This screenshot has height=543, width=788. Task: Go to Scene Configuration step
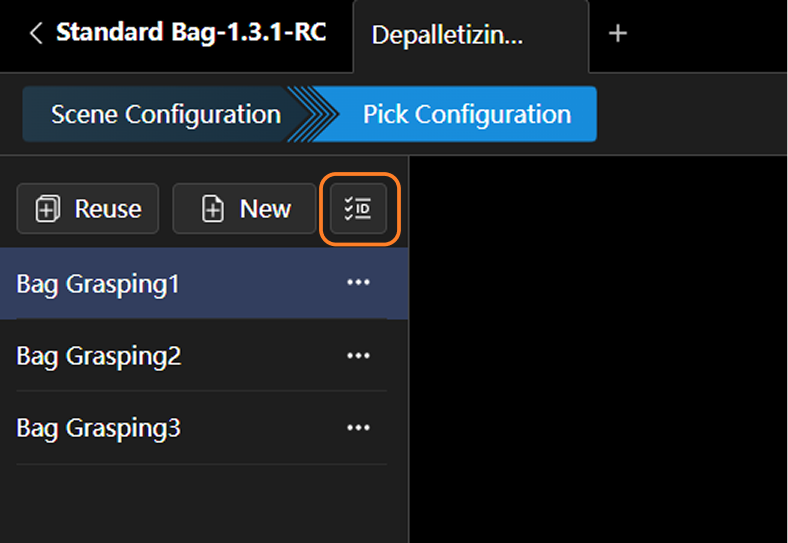pos(165,114)
